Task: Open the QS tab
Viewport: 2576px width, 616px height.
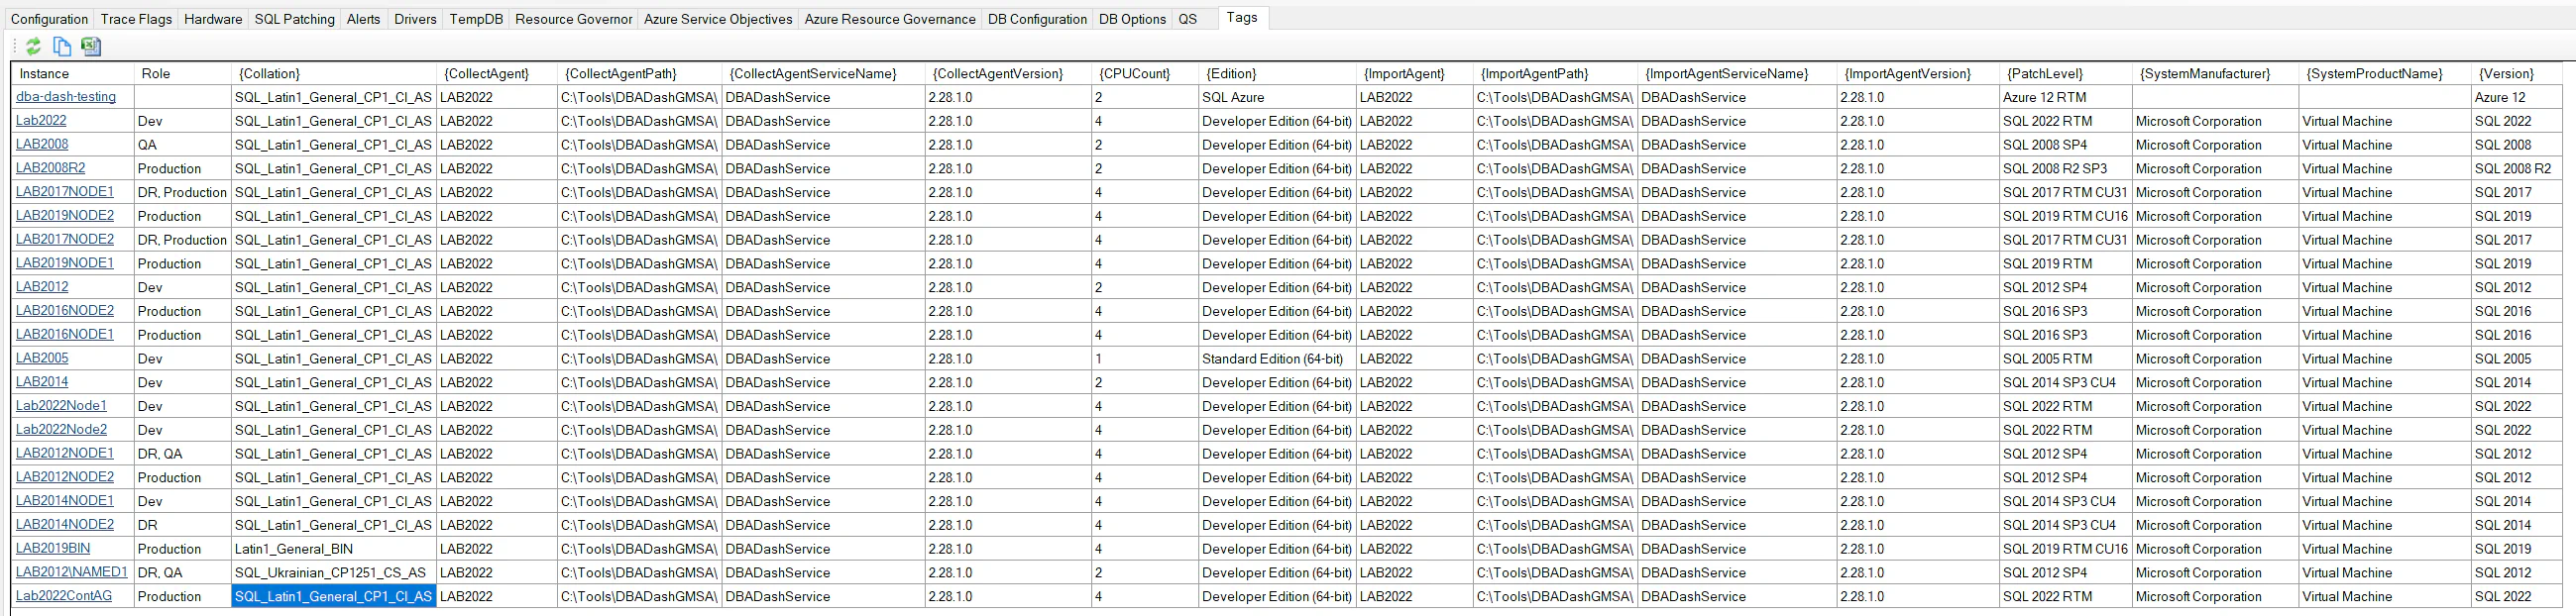Action: click(x=1187, y=19)
